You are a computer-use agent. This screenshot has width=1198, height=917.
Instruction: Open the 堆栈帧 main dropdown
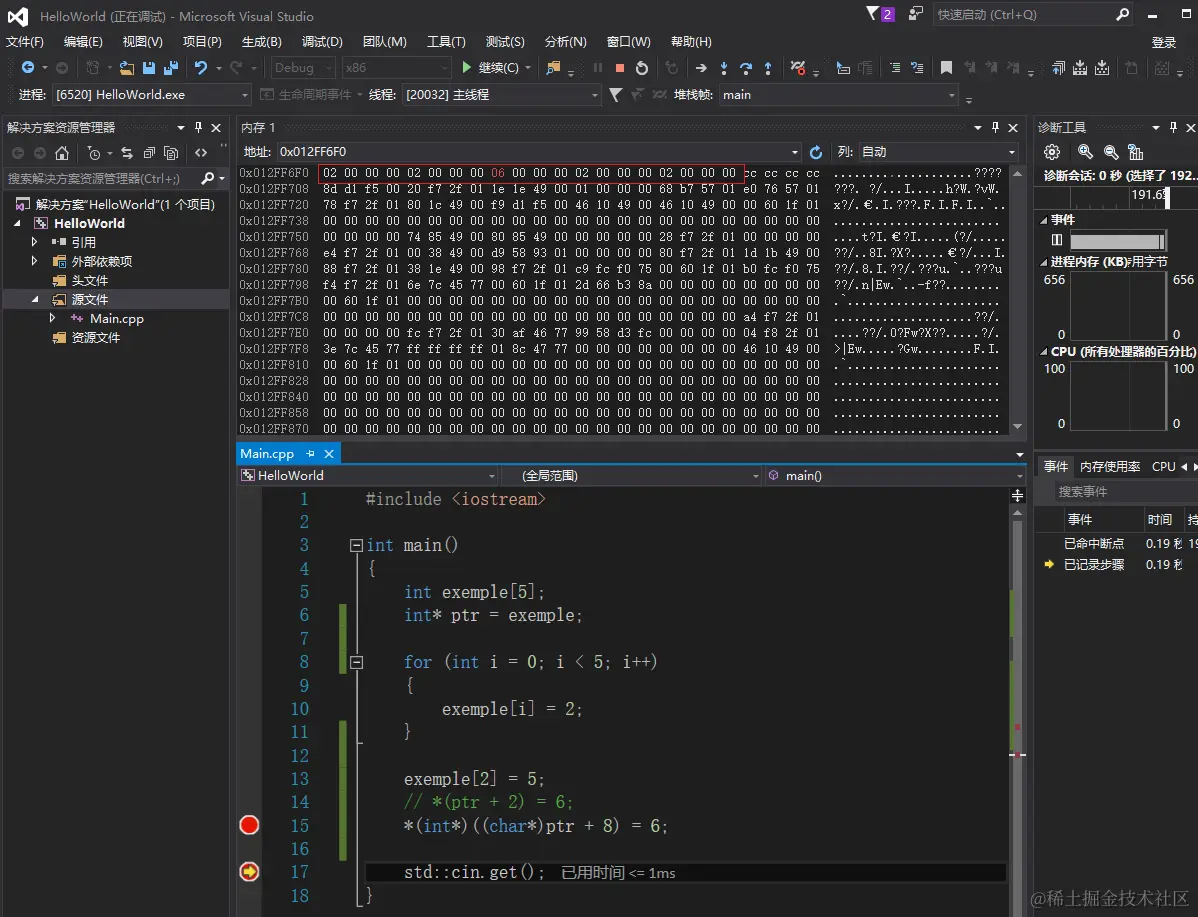[x=952, y=95]
